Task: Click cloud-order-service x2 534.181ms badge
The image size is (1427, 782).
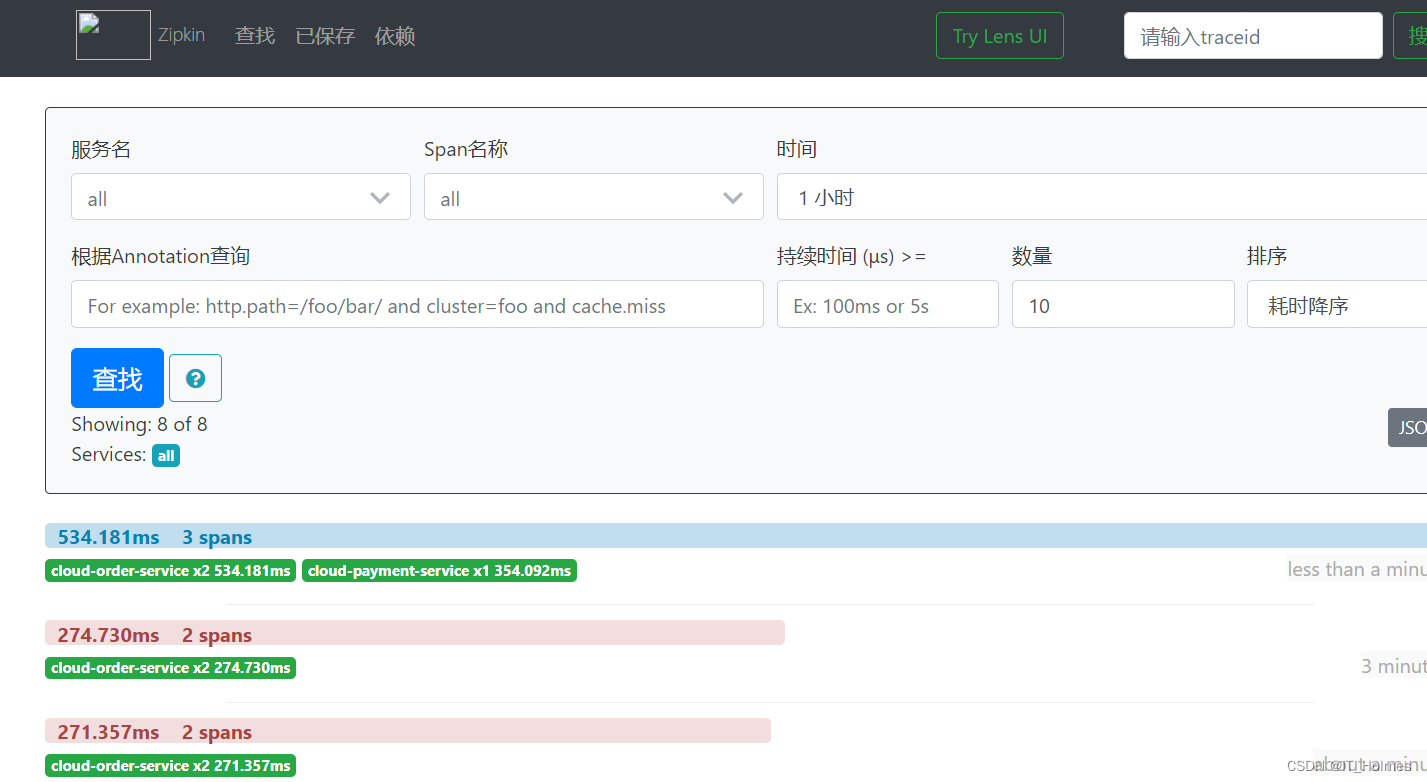Action: (170, 570)
